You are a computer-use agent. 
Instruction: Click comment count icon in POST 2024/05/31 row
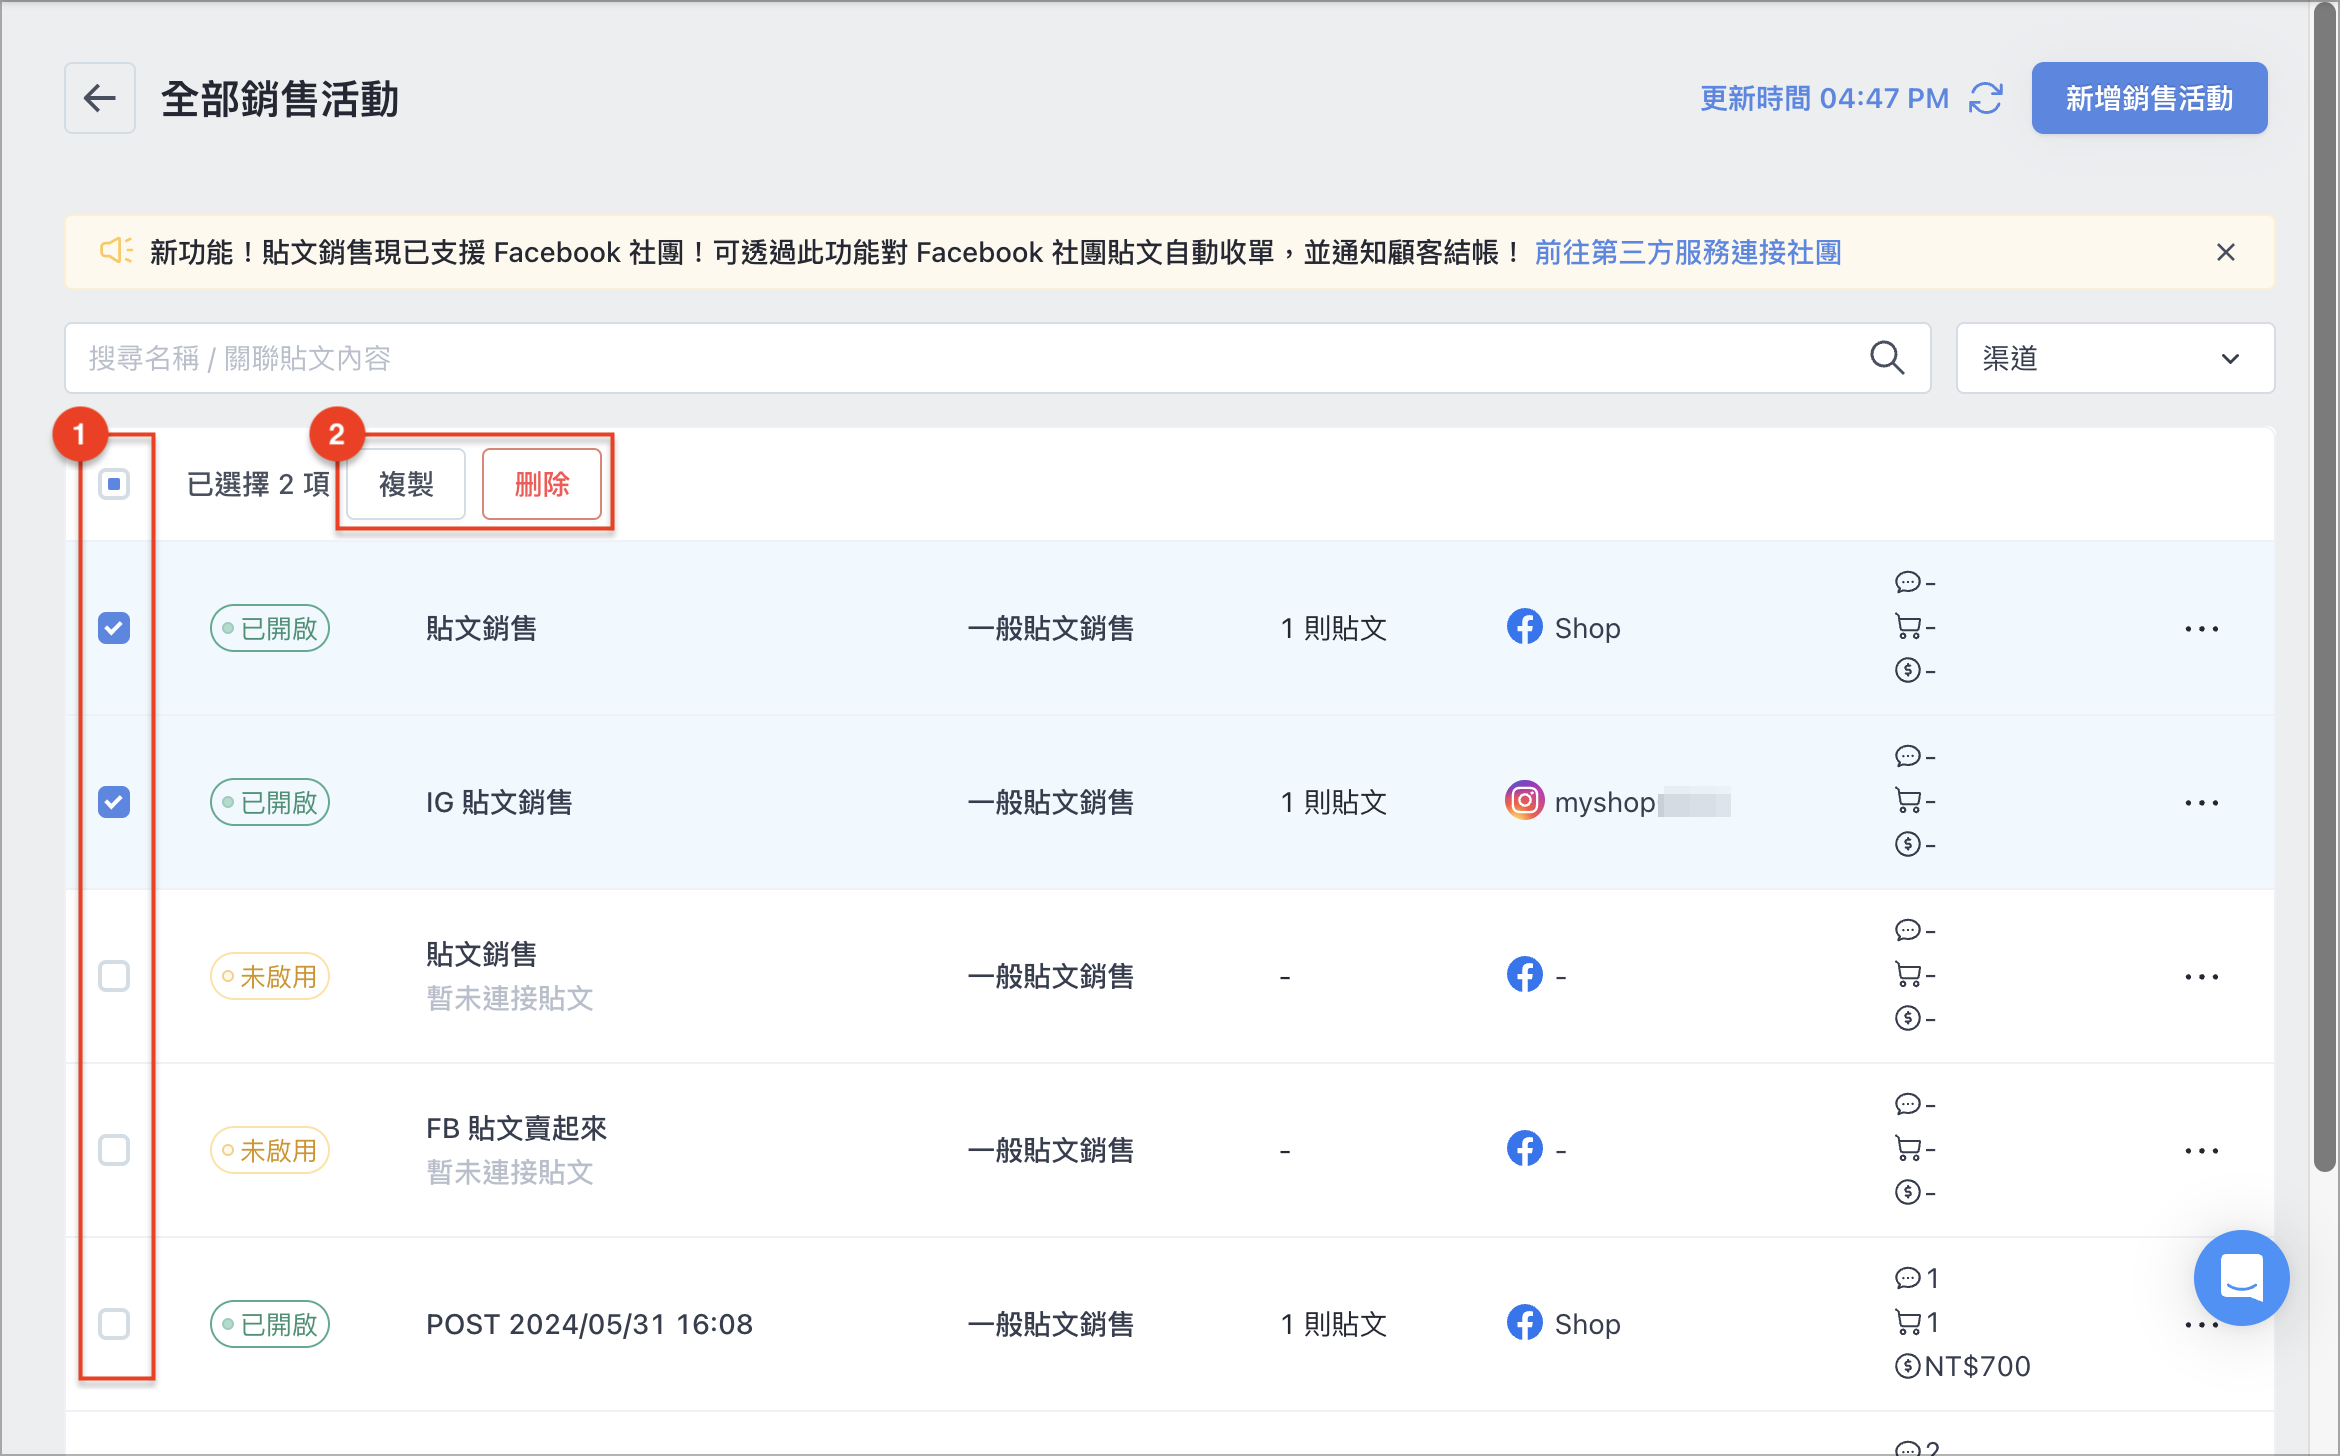tap(1907, 1278)
